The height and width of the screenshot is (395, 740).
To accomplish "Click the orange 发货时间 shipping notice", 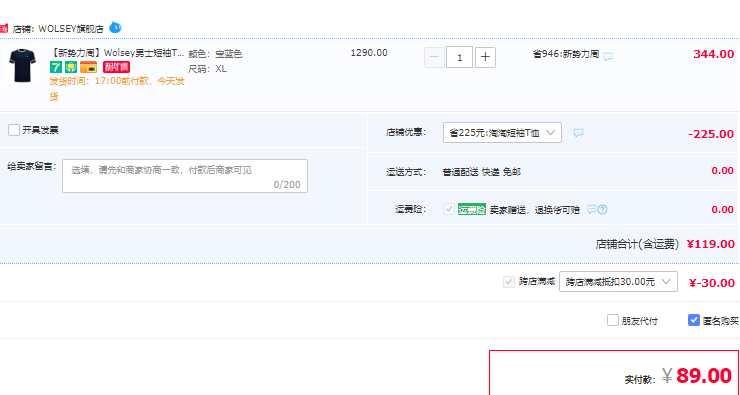I will (117, 89).
